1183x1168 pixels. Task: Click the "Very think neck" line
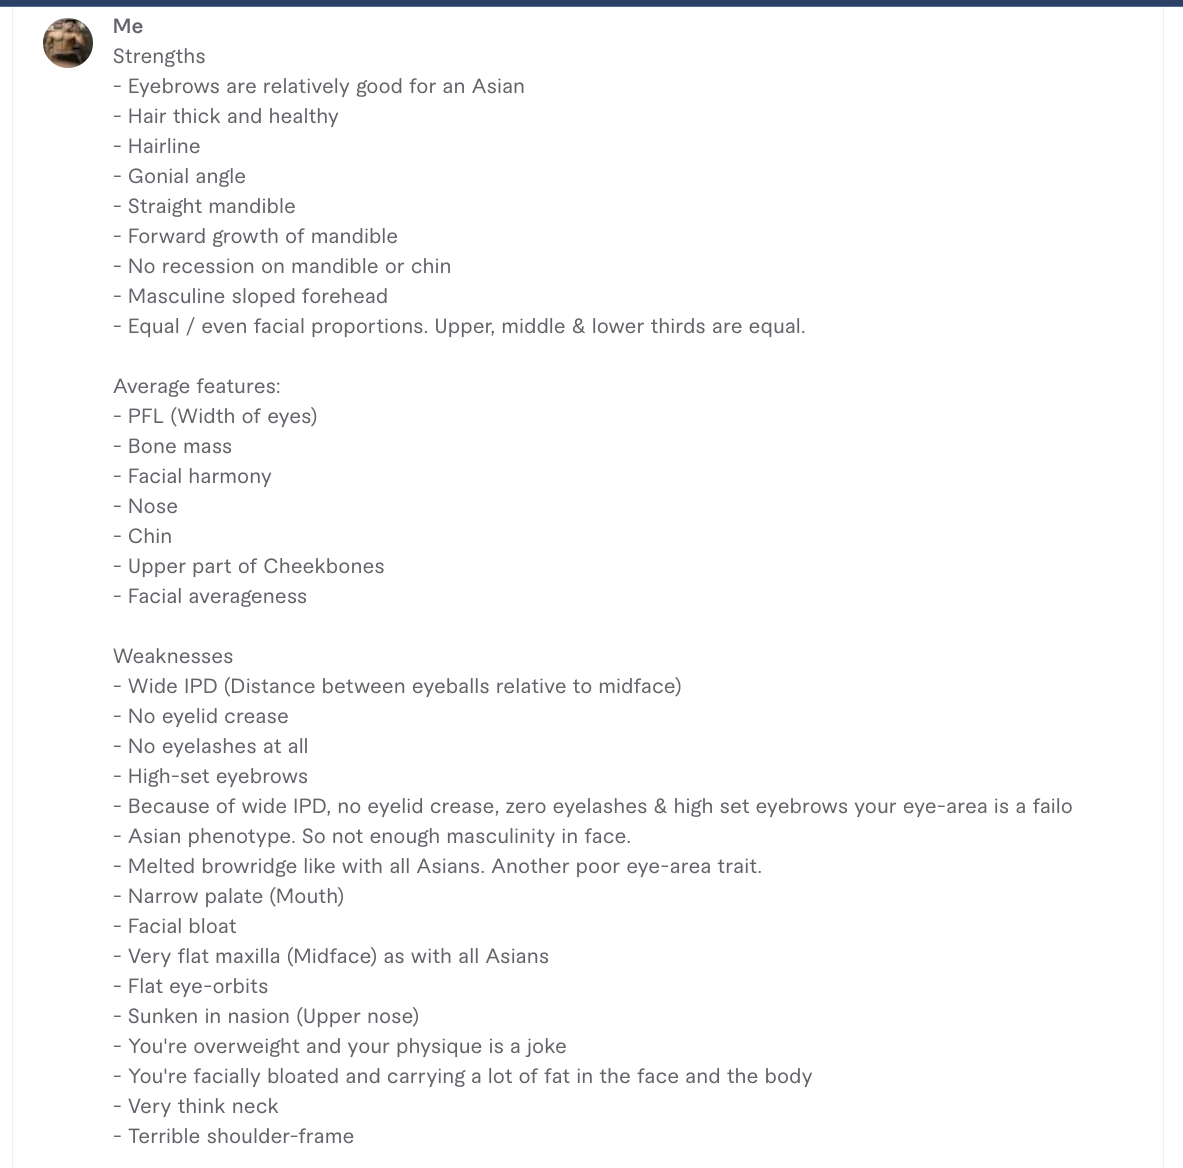click(195, 1107)
